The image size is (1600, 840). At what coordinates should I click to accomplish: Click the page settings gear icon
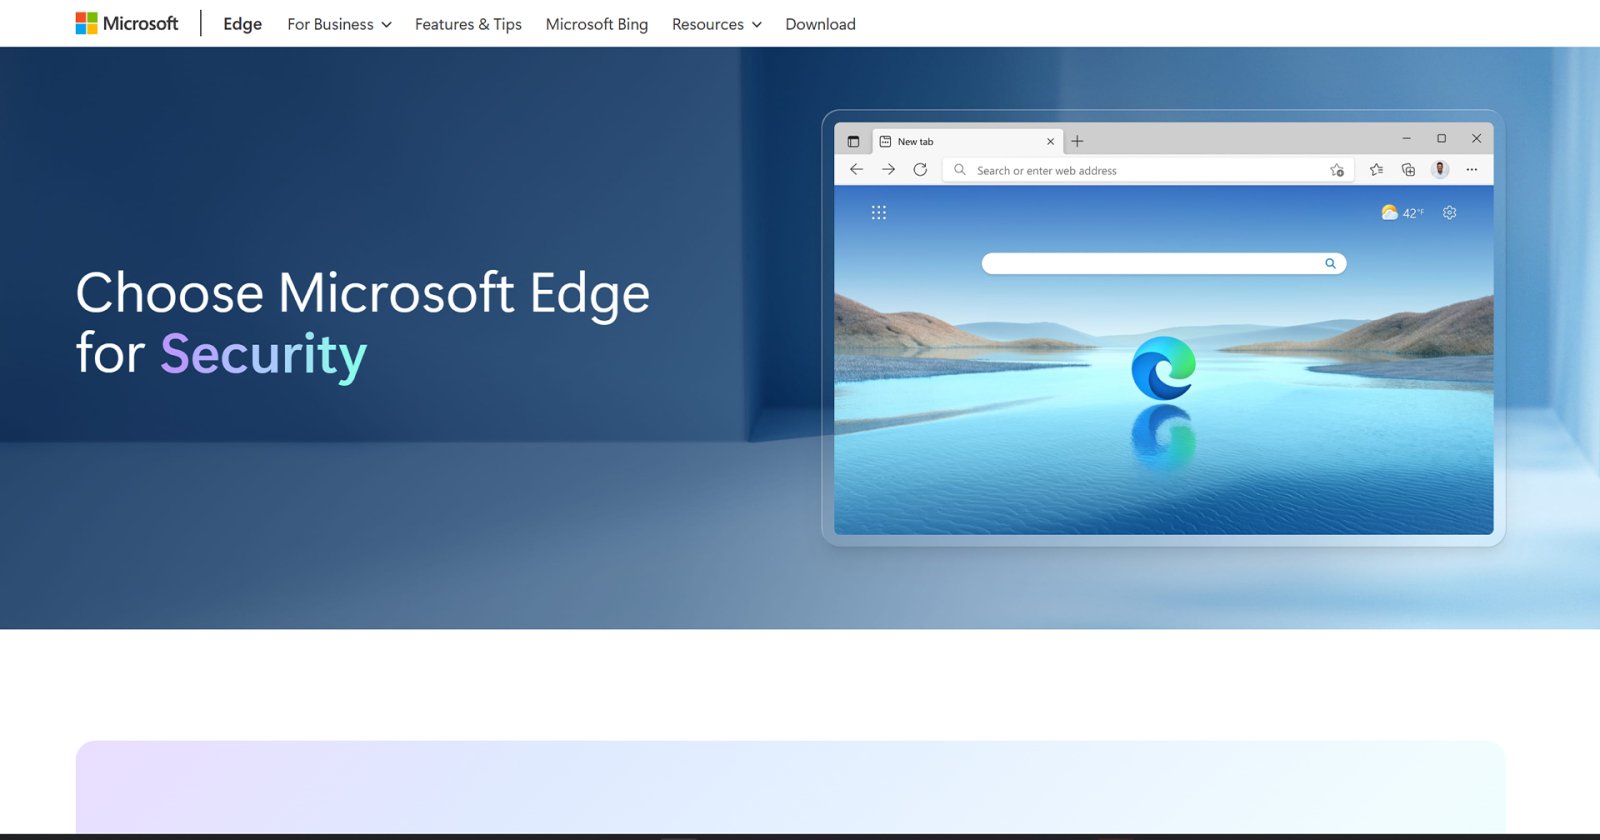[1449, 213]
